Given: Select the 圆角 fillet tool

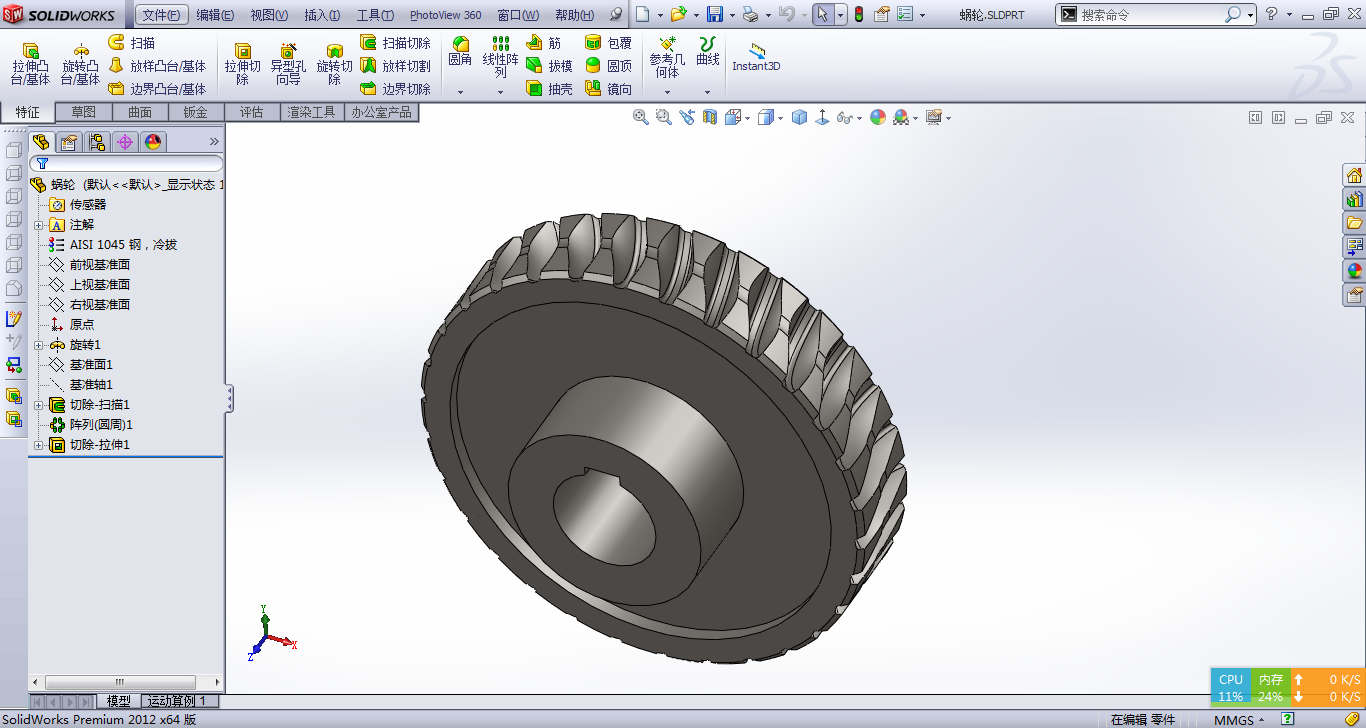Looking at the screenshot, I should 460,52.
